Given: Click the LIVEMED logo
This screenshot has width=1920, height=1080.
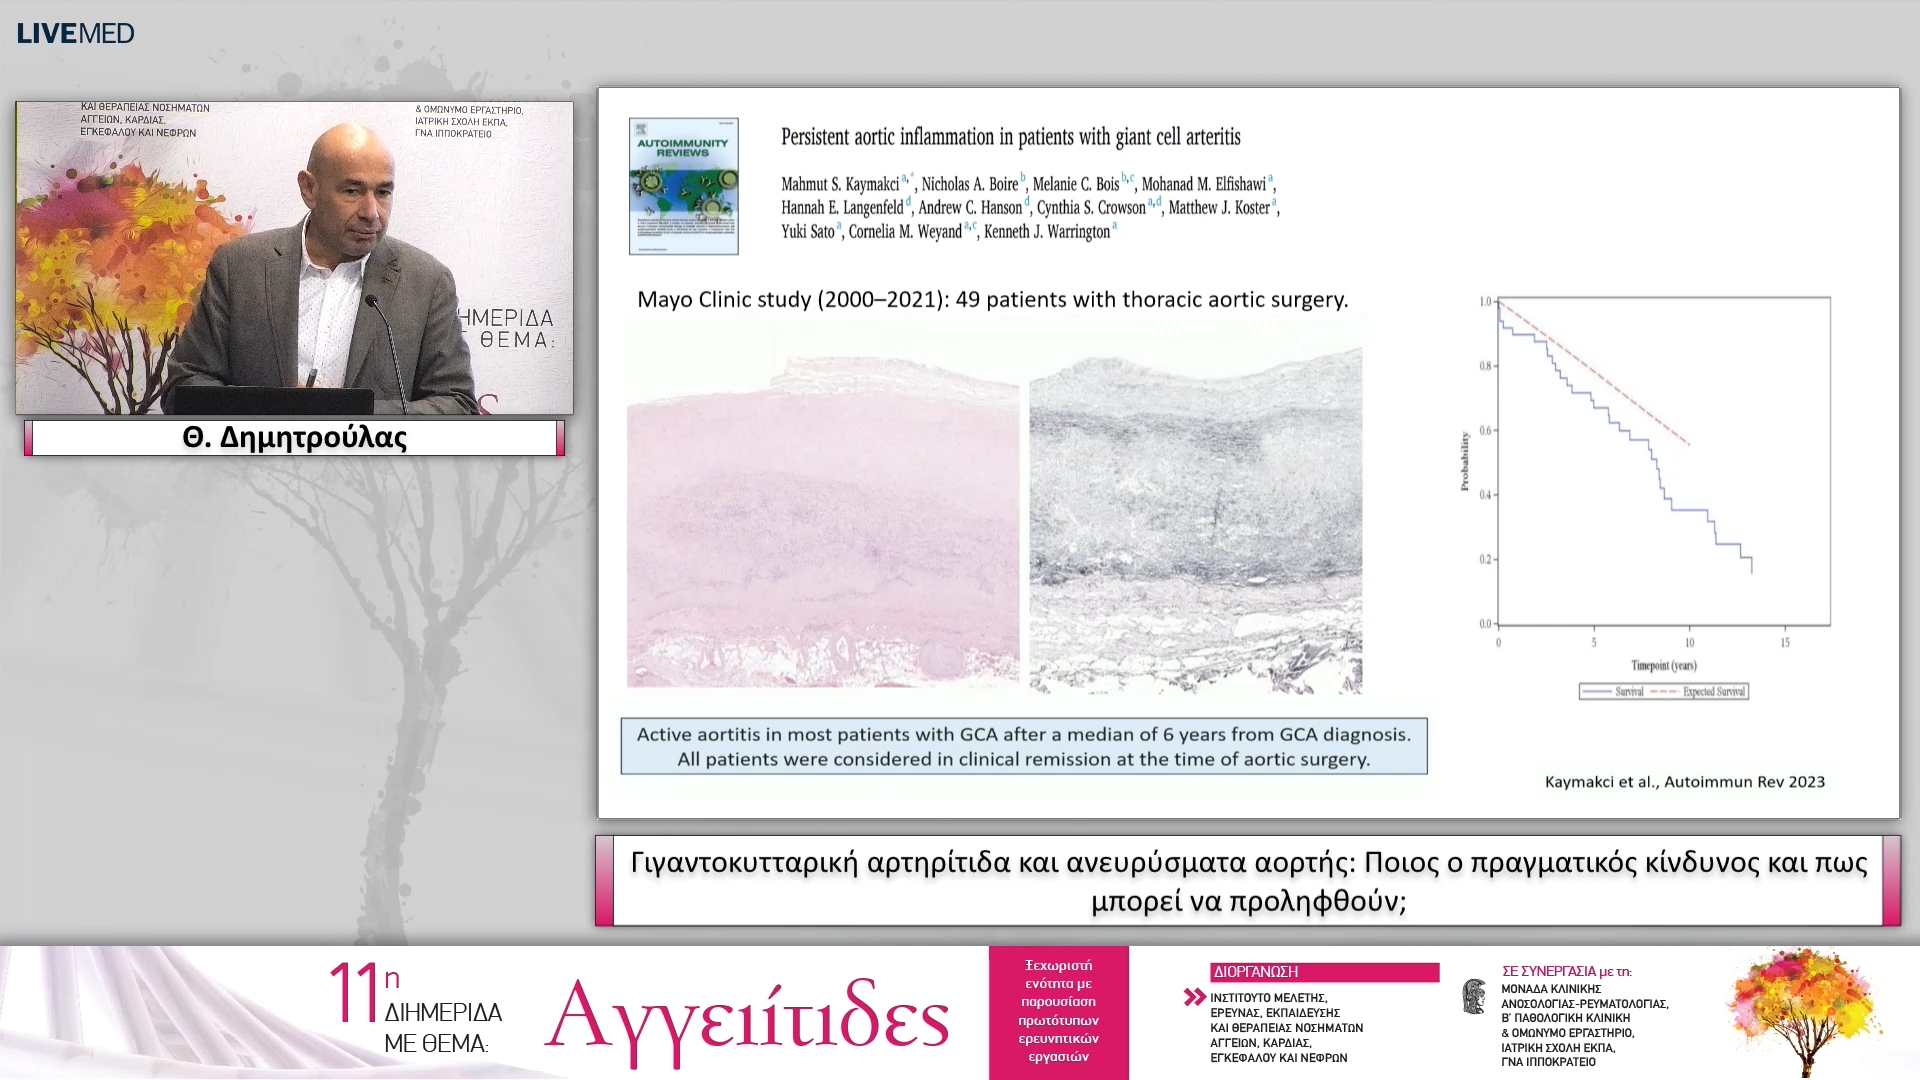Looking at the screenshot, I should 75,33.
